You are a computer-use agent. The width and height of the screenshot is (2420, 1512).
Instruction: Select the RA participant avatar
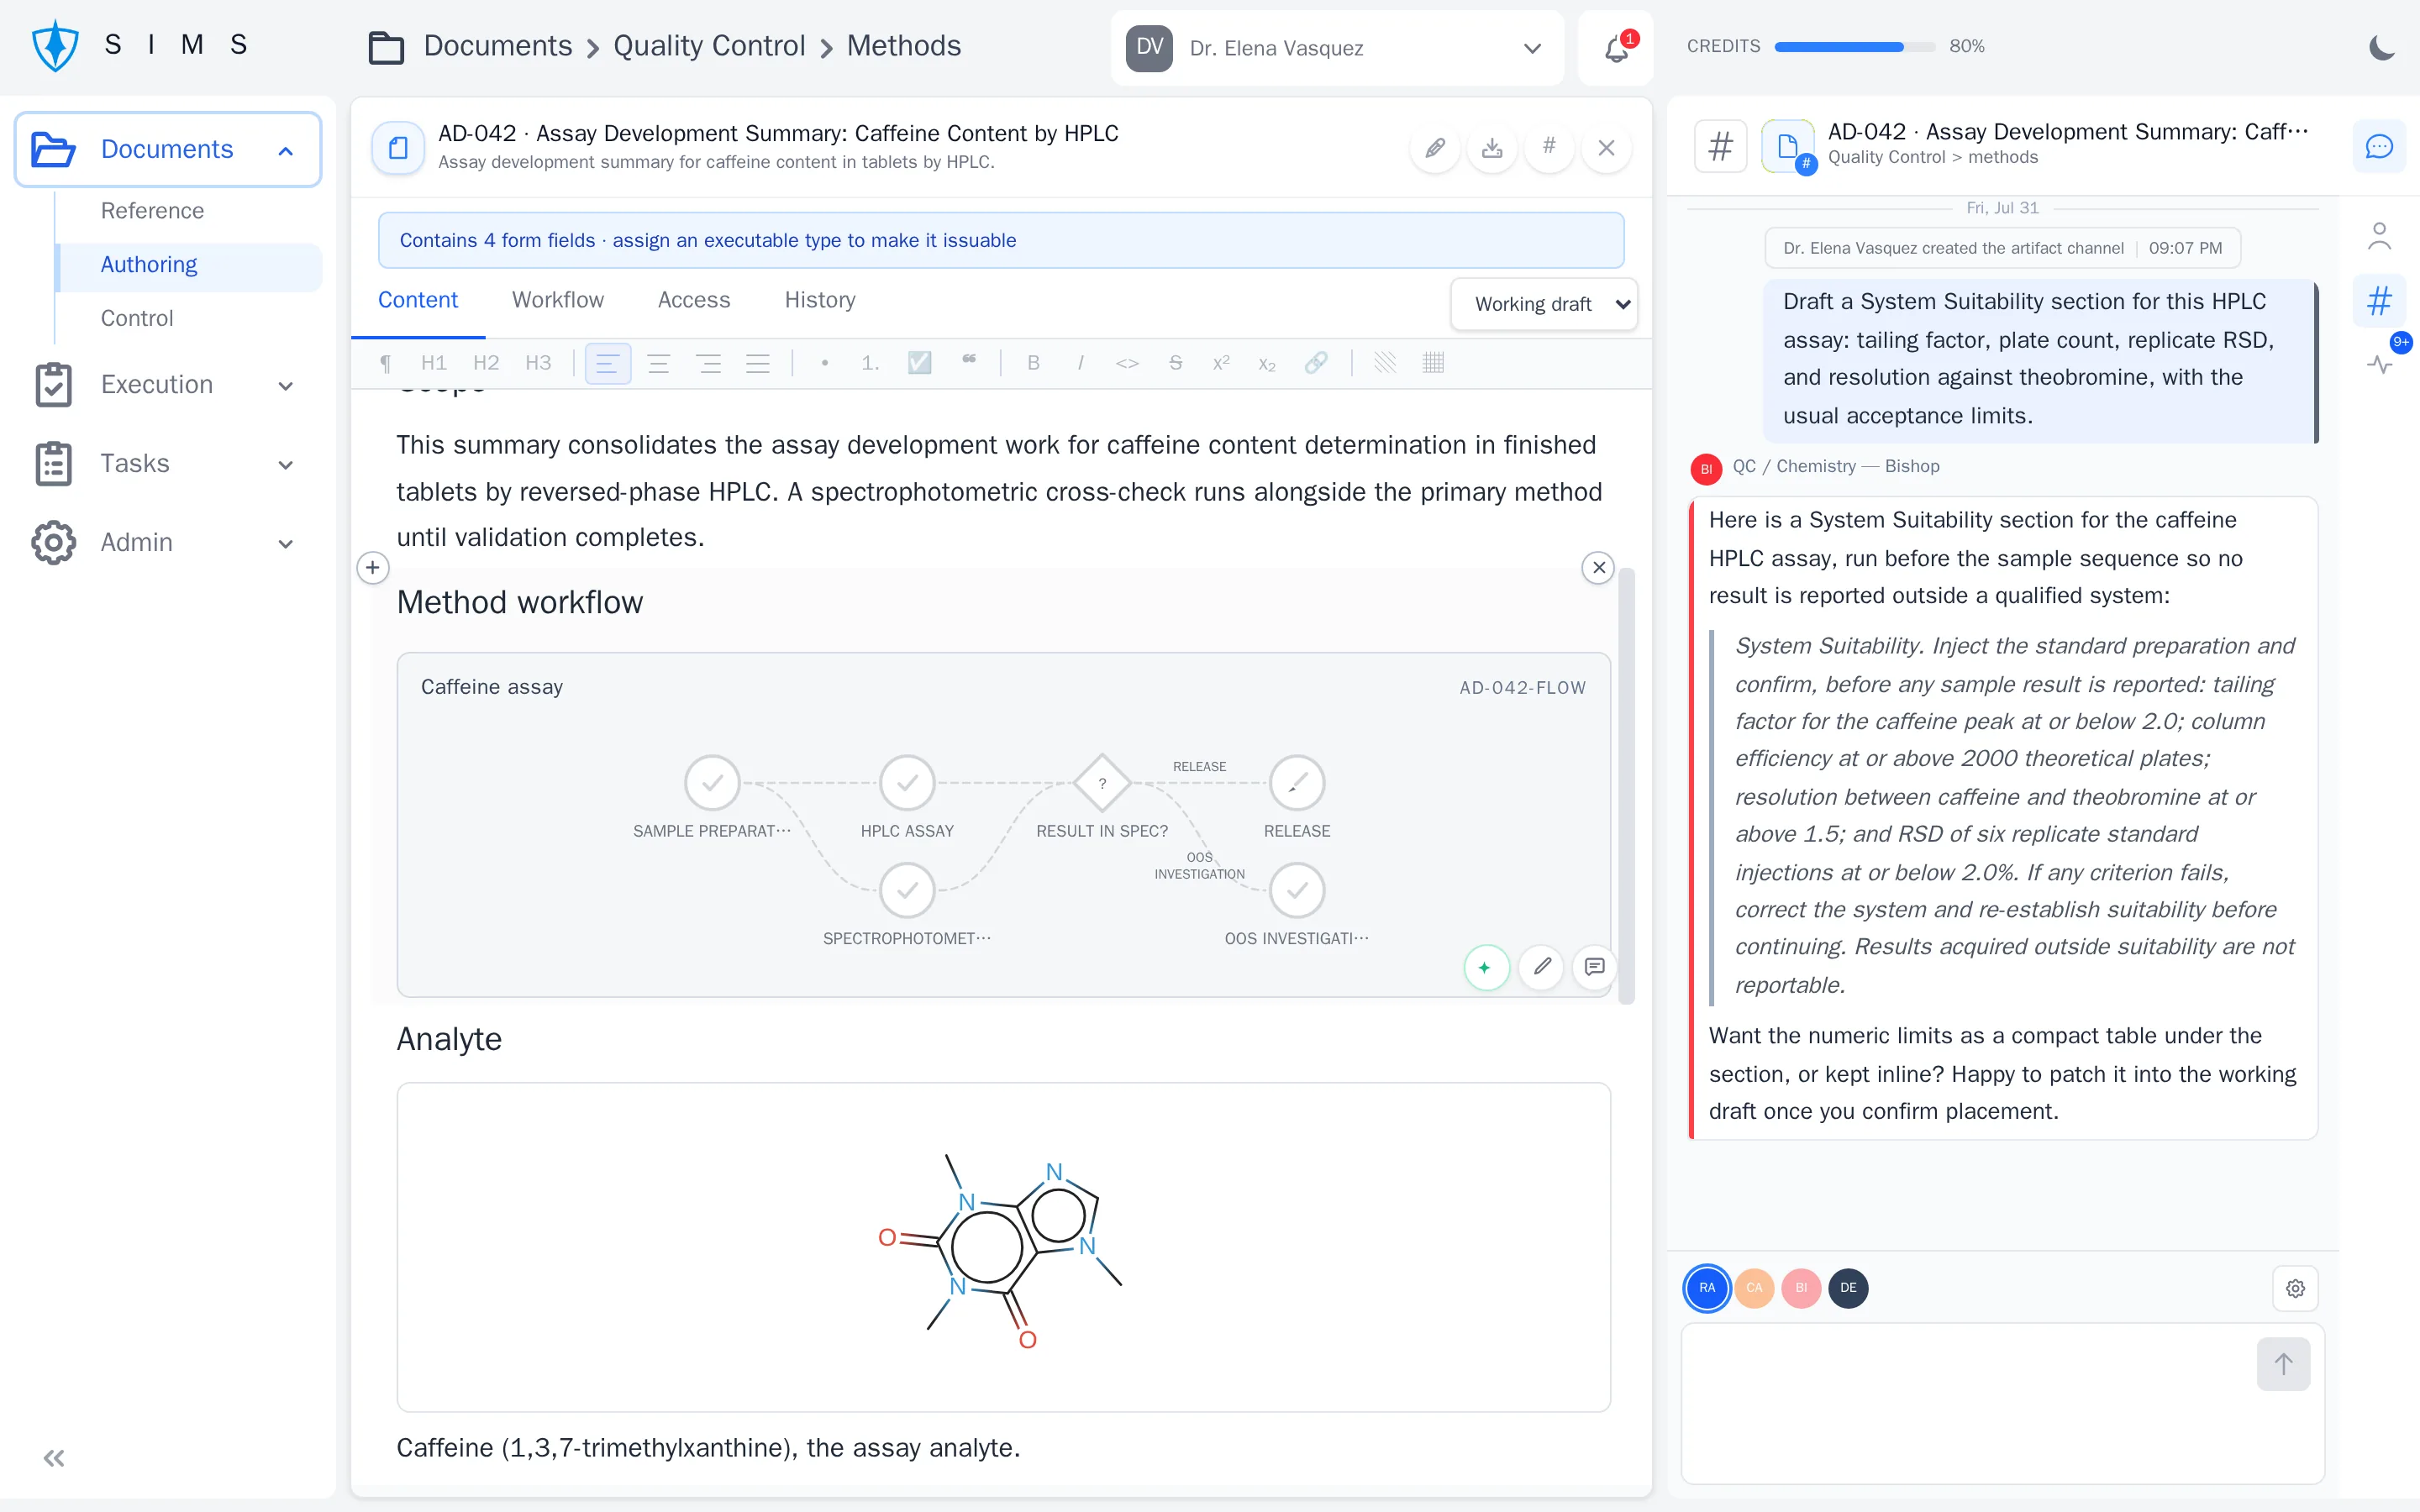click(x=1707, y=1288)
